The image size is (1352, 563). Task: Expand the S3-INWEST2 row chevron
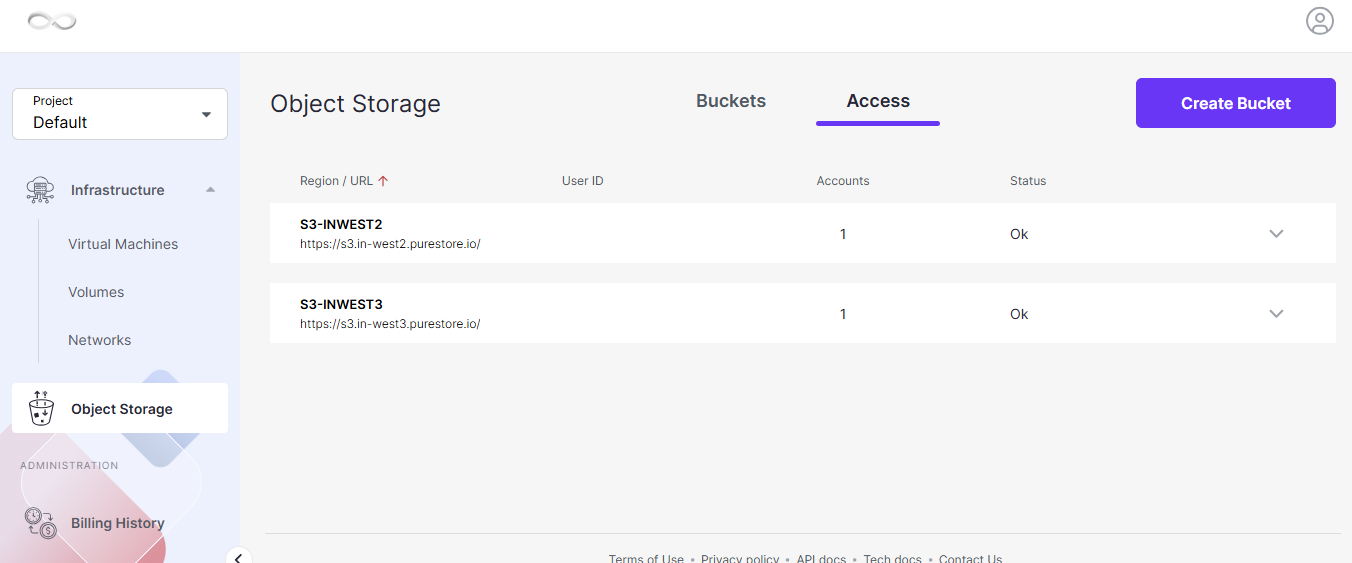coord(1276,233)
